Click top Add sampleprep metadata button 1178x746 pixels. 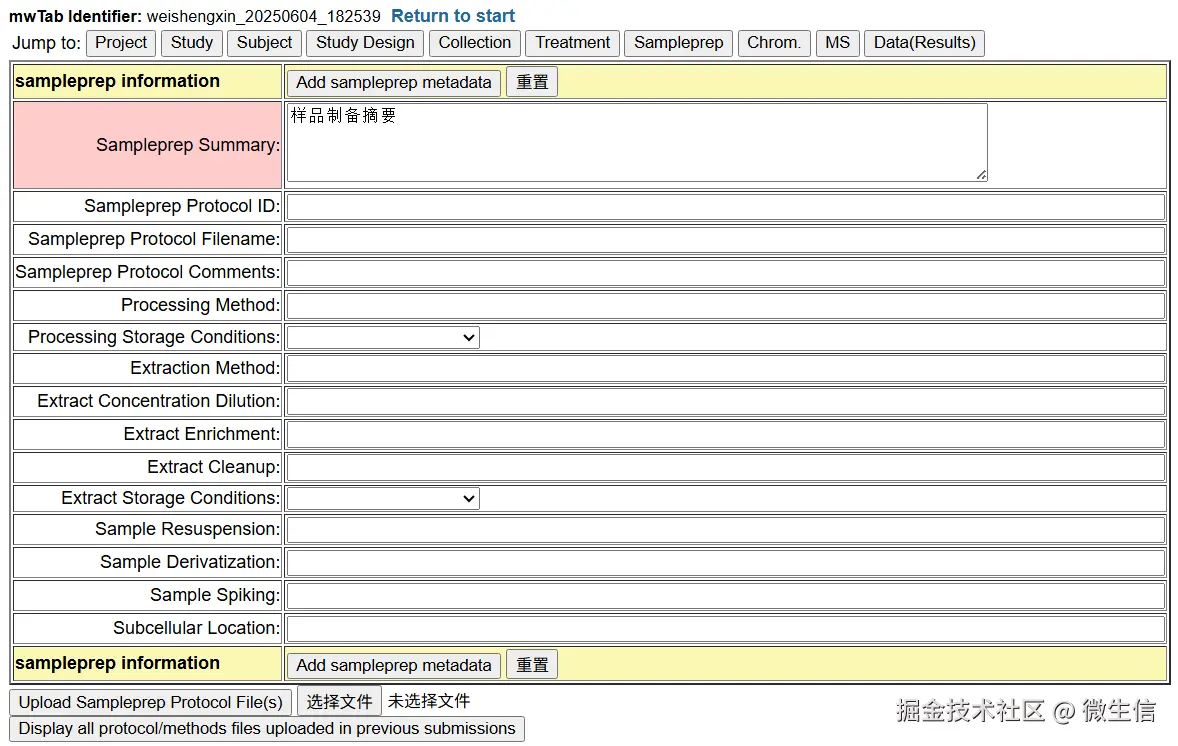coord(394,82)
